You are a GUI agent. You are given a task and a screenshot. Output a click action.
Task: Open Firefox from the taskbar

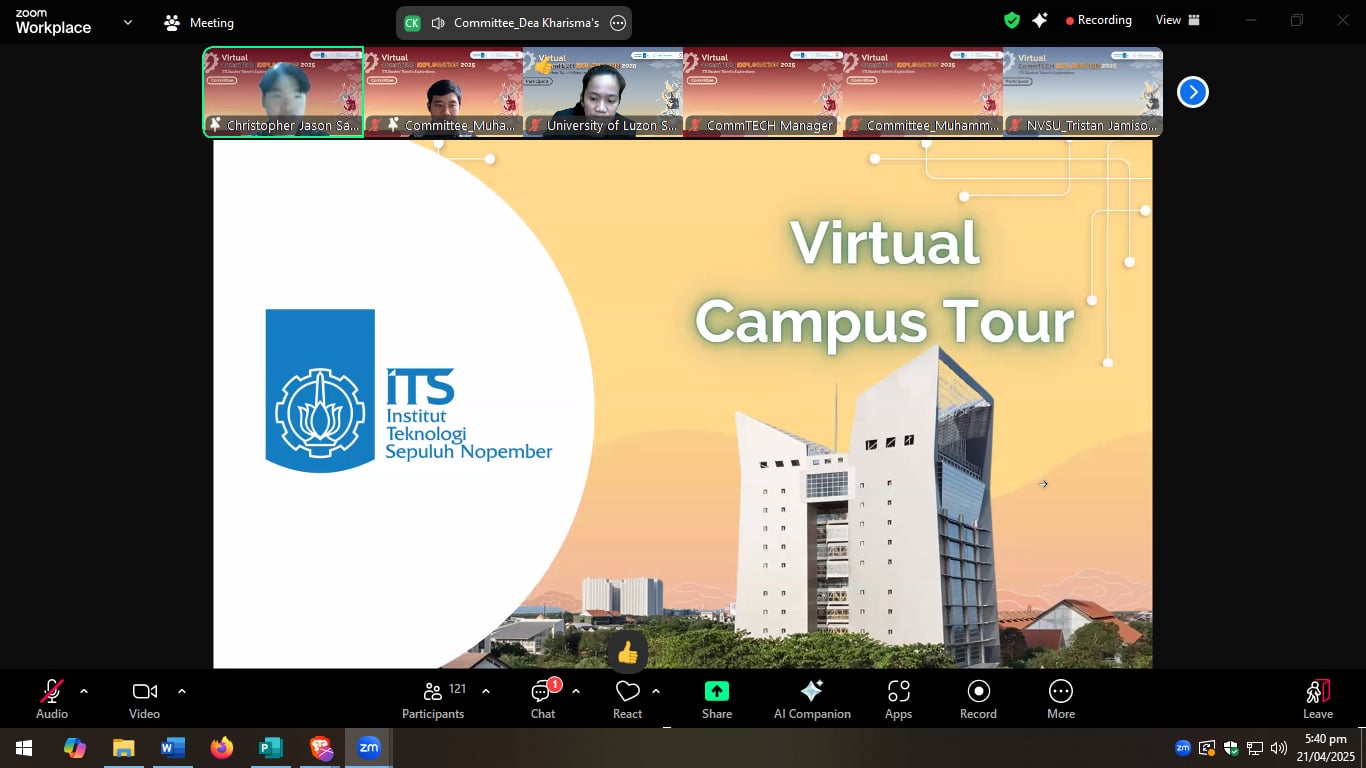point(222,748)
